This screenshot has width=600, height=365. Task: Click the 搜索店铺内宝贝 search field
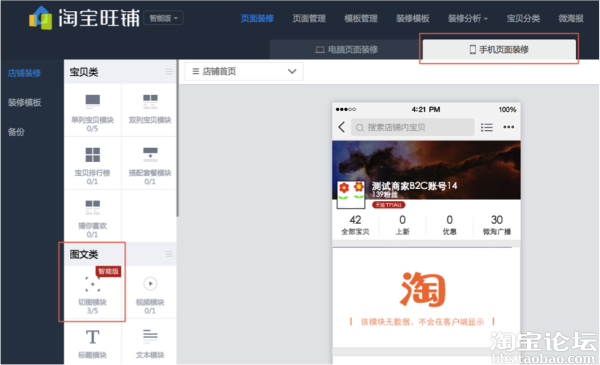click(412, 127)
